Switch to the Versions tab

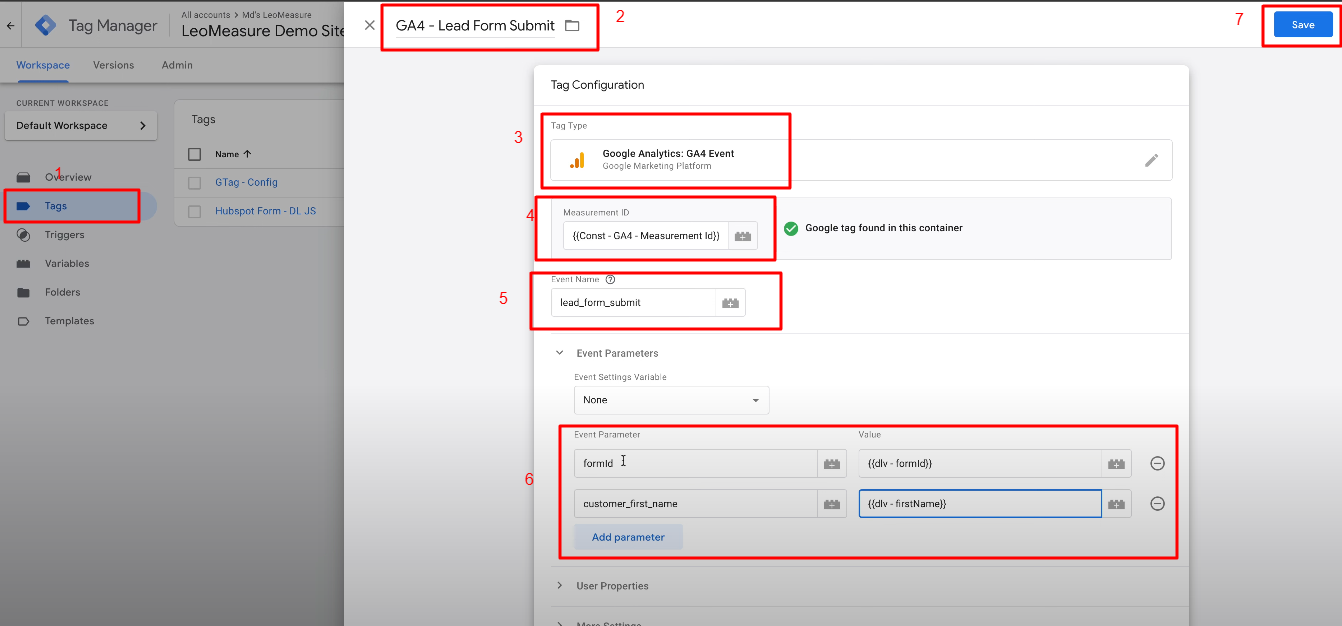pyautogui.click(x=113, y=65)
